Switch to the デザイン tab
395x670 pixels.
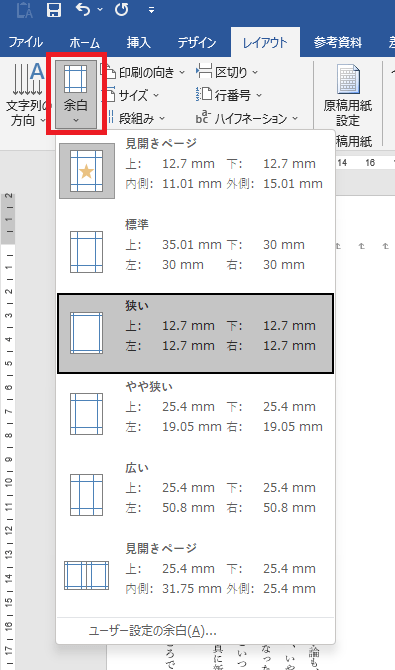pos(197,42)
